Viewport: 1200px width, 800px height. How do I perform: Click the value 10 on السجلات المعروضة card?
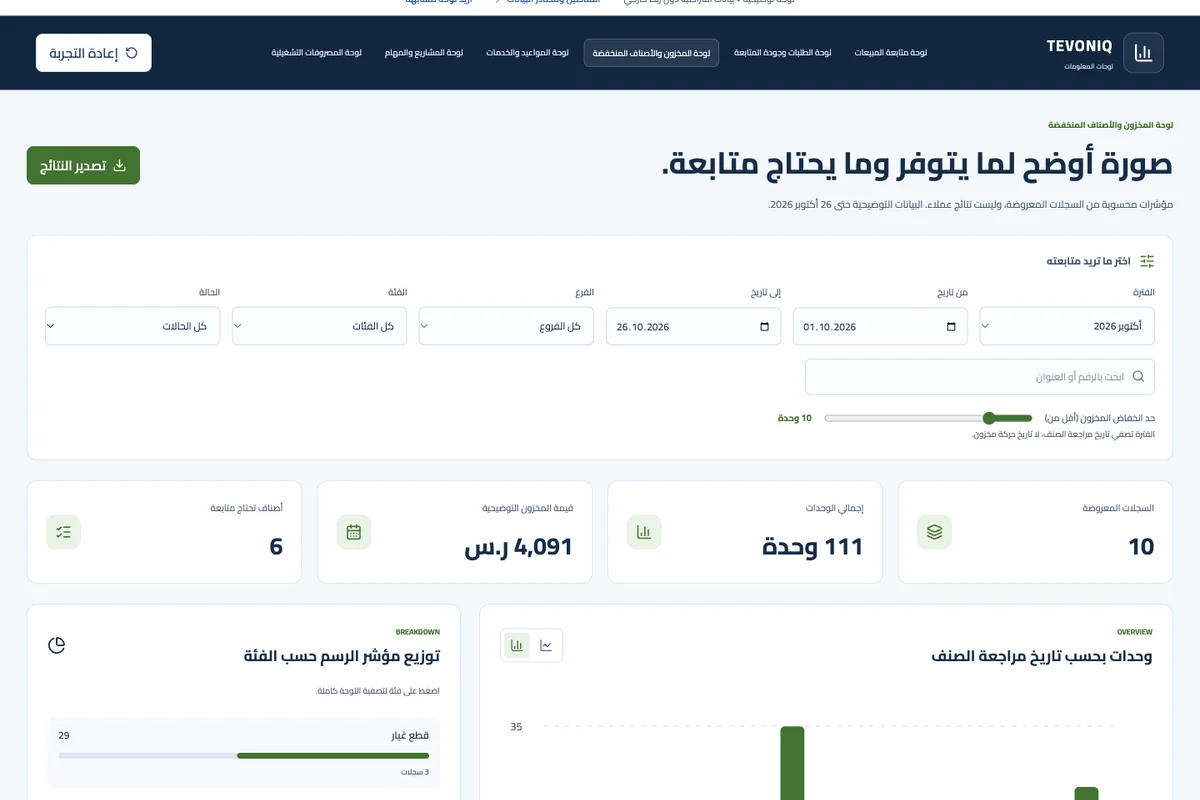point(1141,546)
